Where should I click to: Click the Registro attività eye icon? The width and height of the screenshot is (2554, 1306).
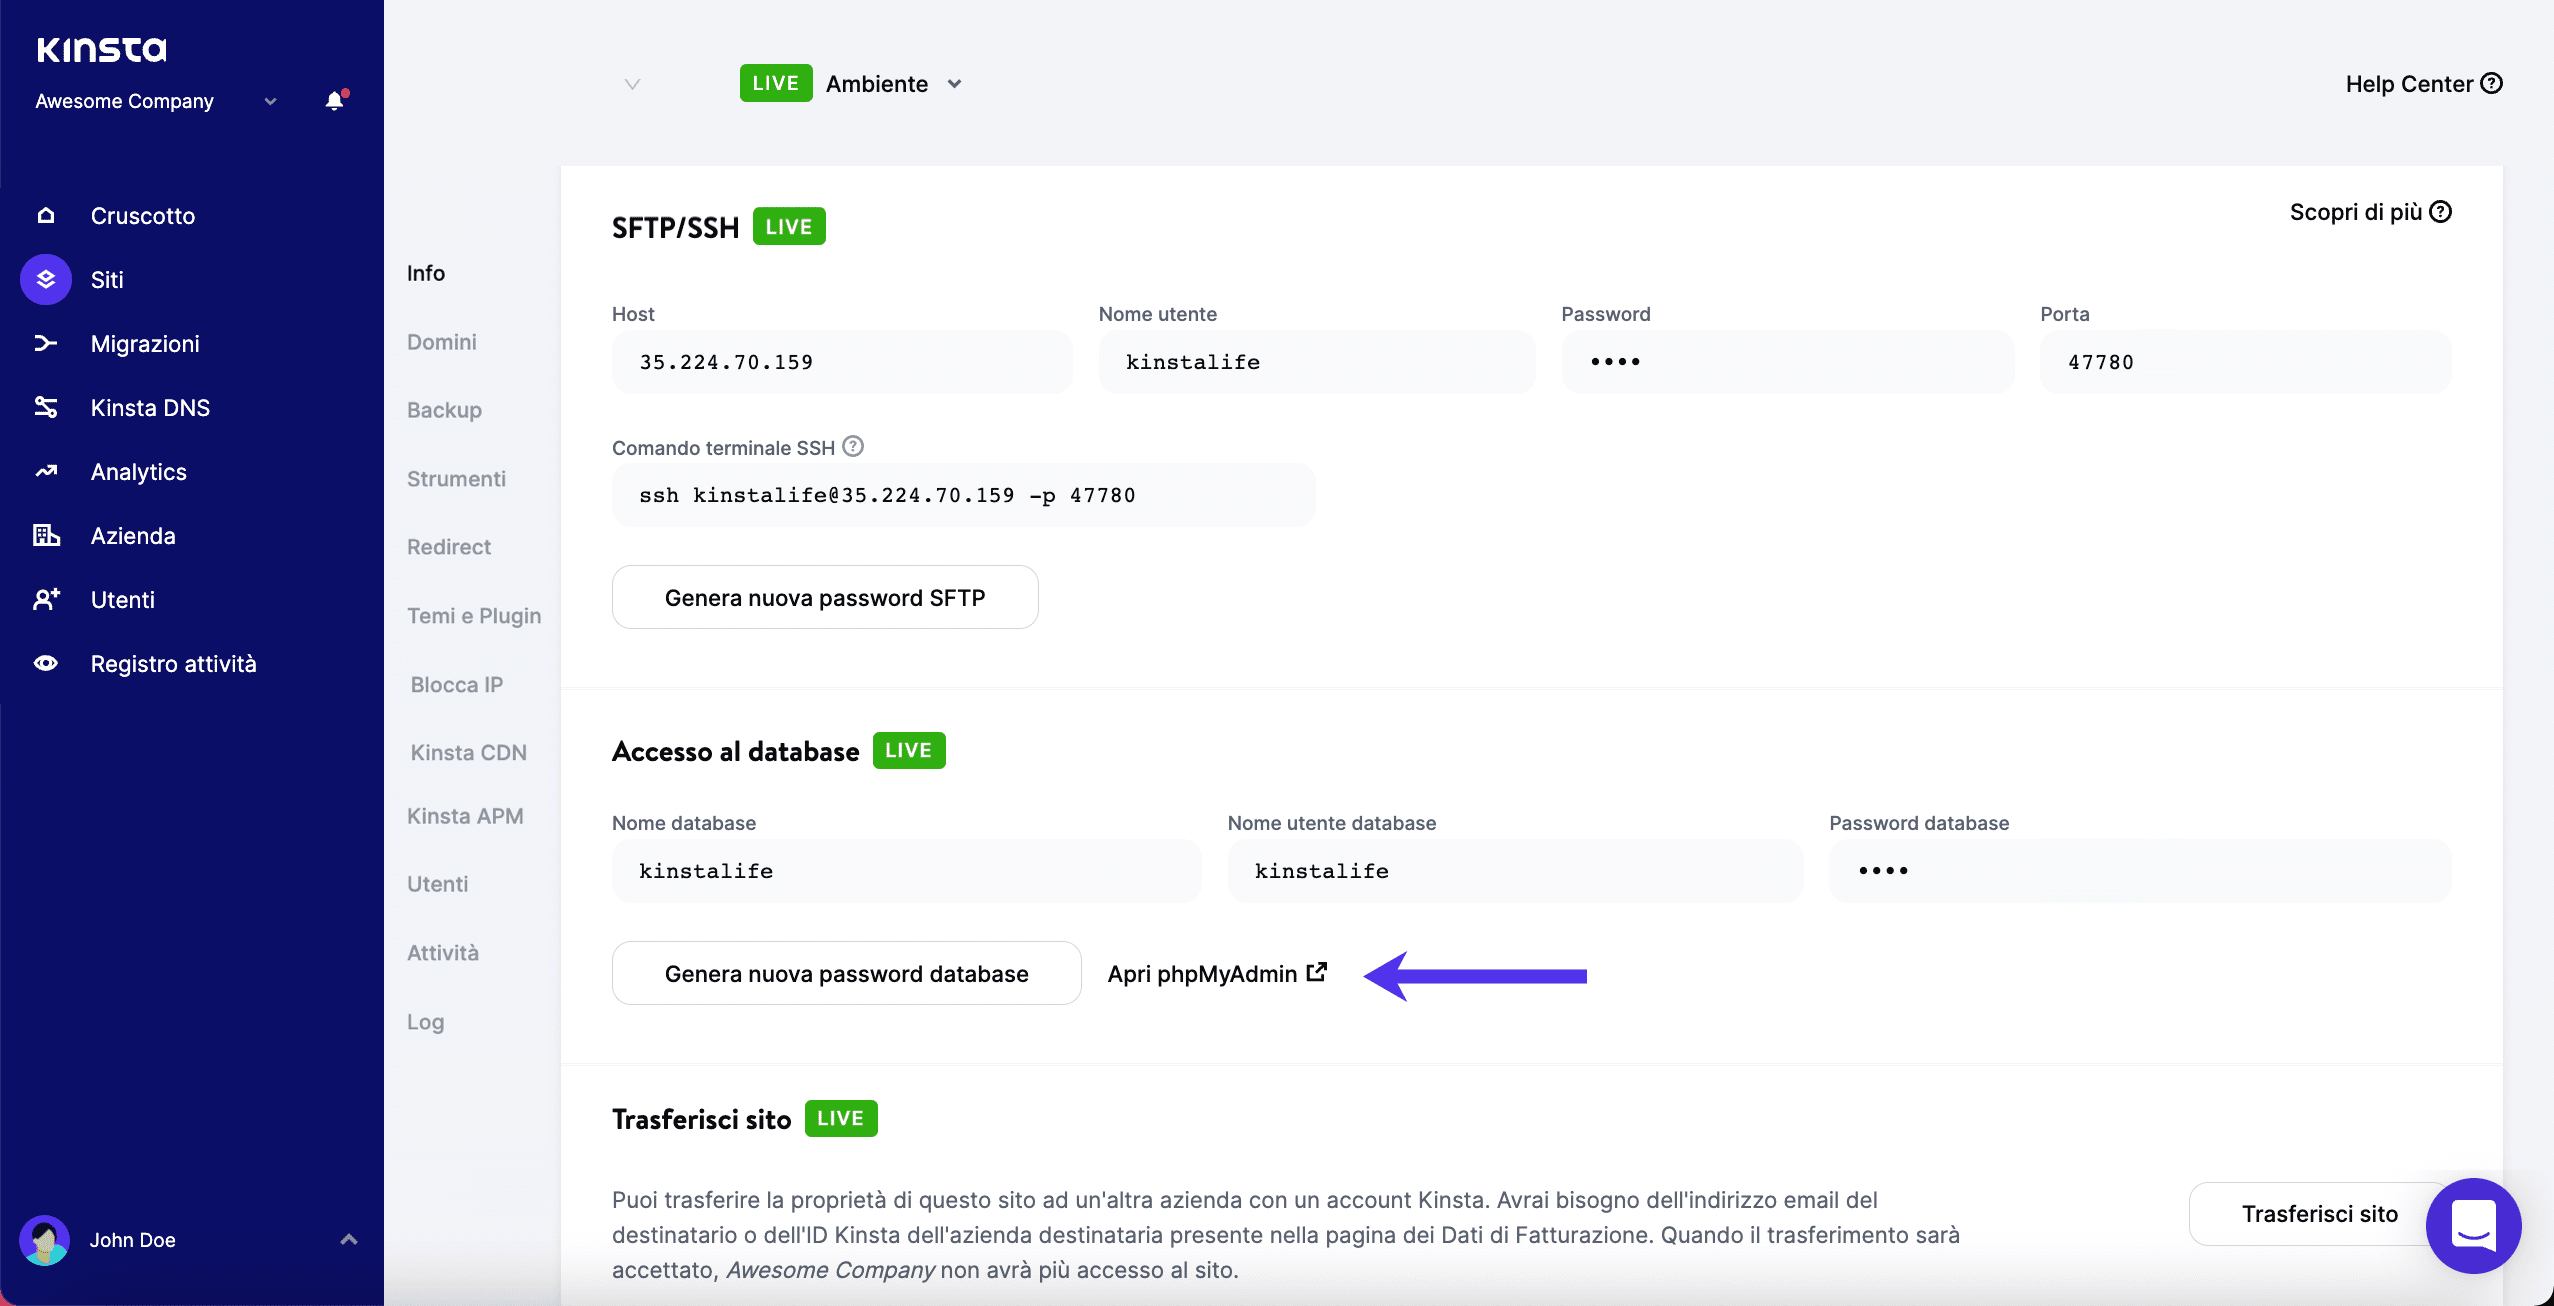[x=45, y=663]
